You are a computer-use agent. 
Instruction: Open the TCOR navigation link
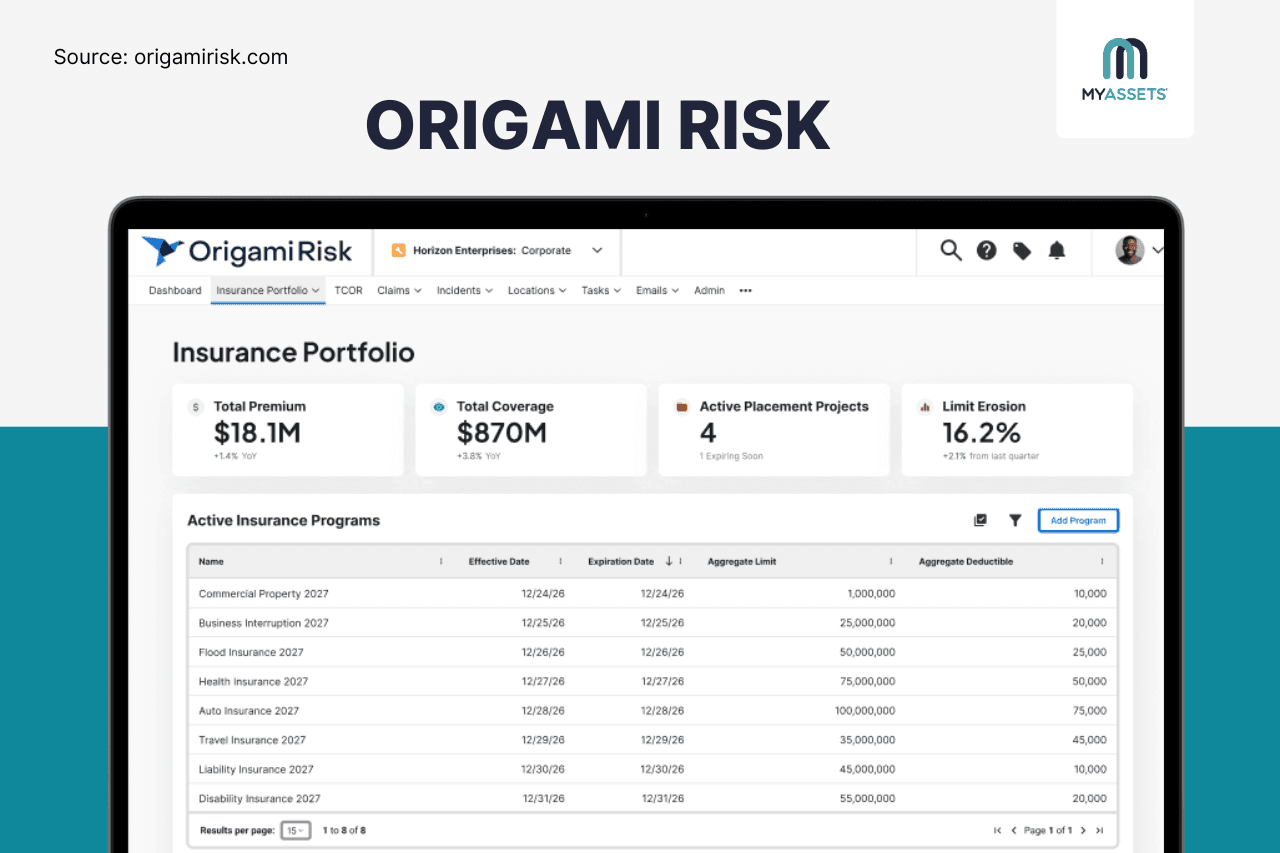tap(348, 290)
